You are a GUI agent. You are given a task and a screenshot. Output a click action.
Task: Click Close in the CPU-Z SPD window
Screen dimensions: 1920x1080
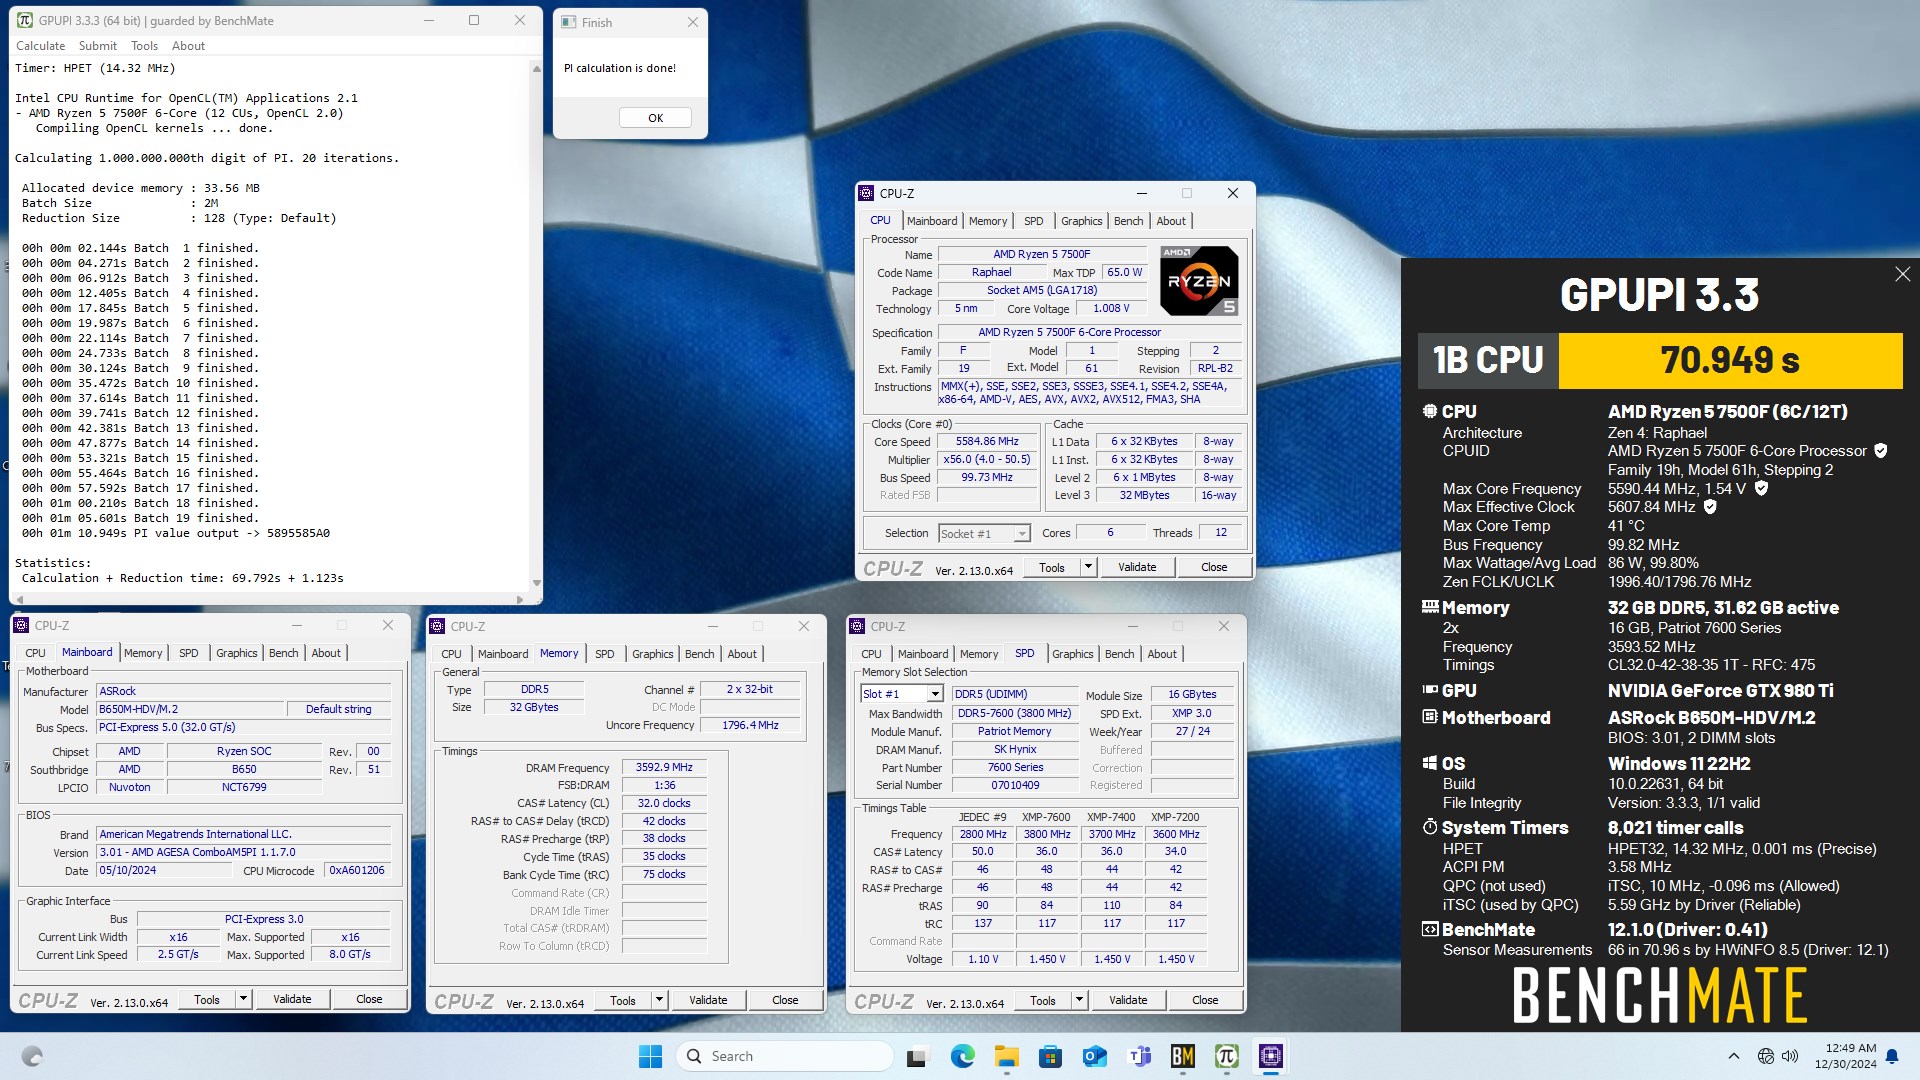(x=1205, y=1000)
